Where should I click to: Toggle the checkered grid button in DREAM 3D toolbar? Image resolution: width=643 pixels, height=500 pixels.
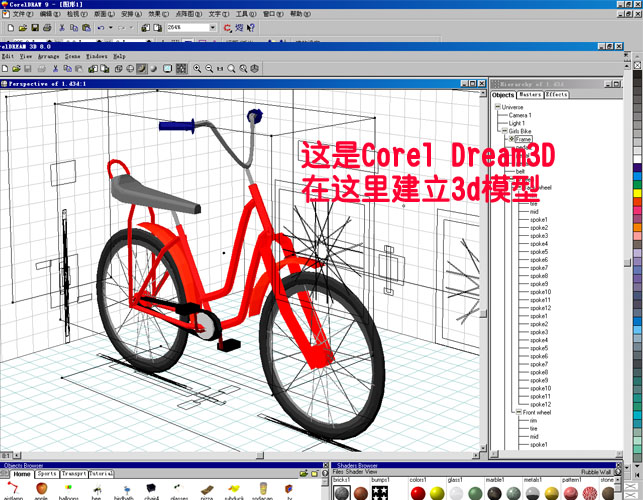click(182, 69)
